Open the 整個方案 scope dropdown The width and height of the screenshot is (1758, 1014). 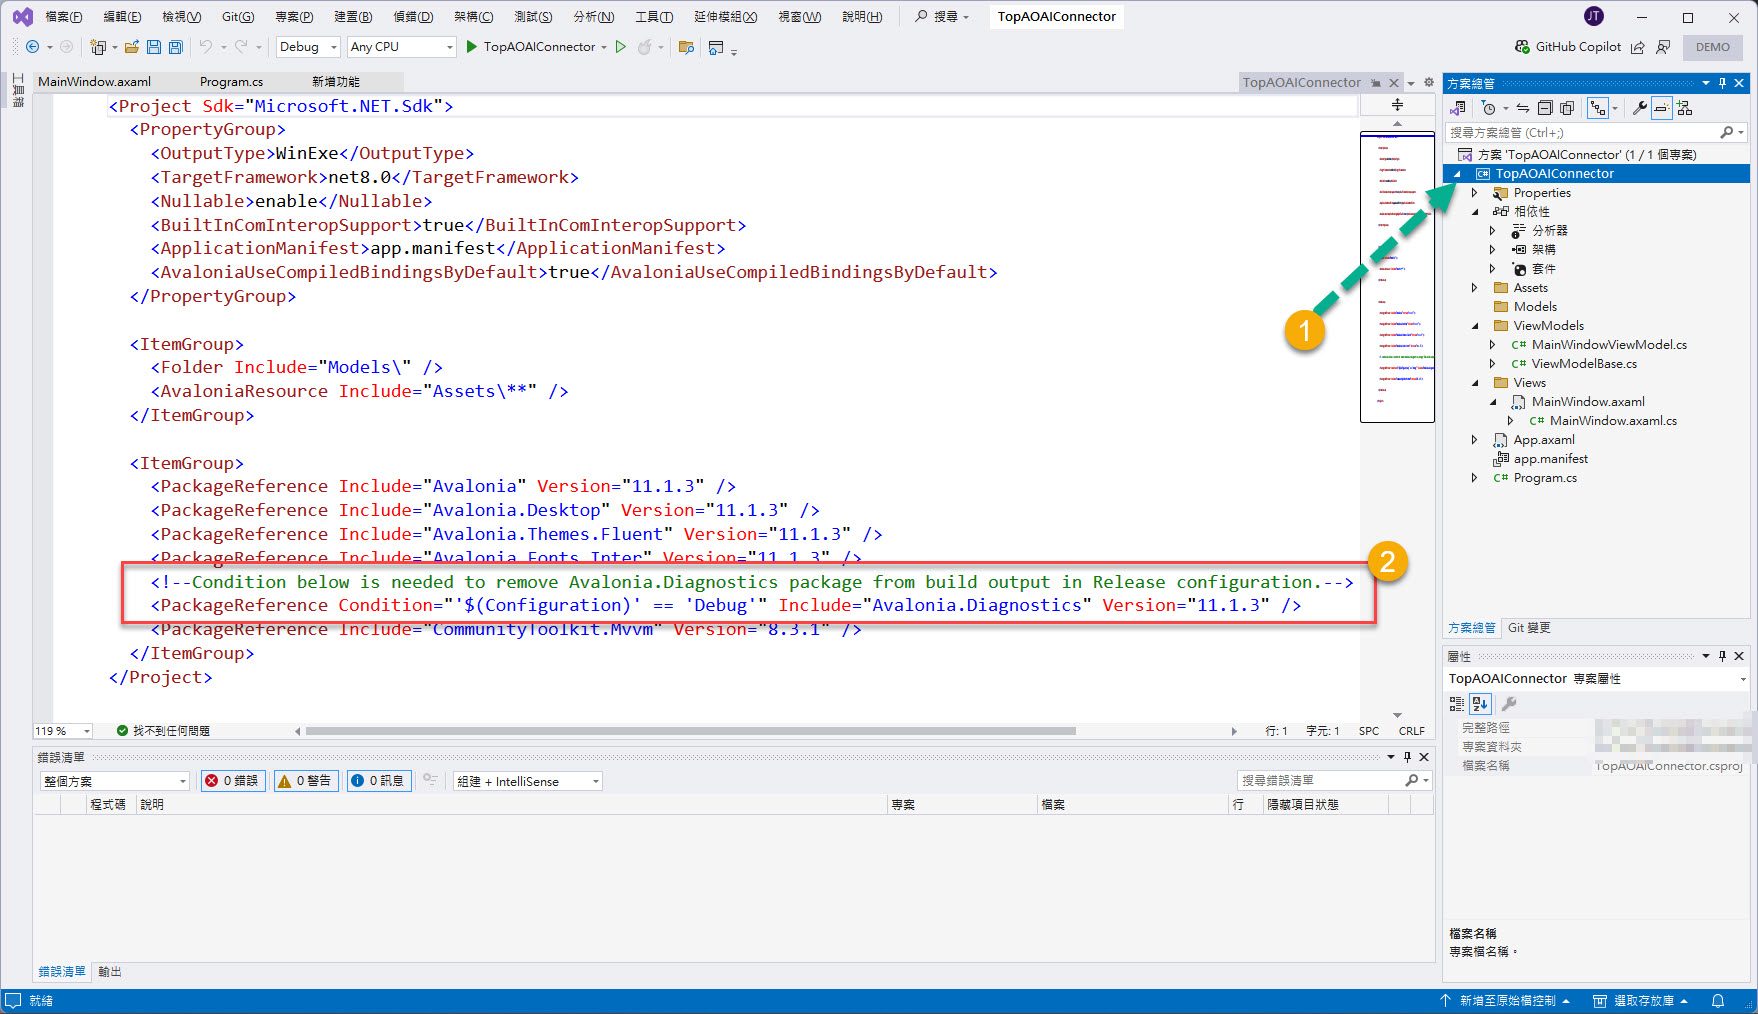point(114,781)
